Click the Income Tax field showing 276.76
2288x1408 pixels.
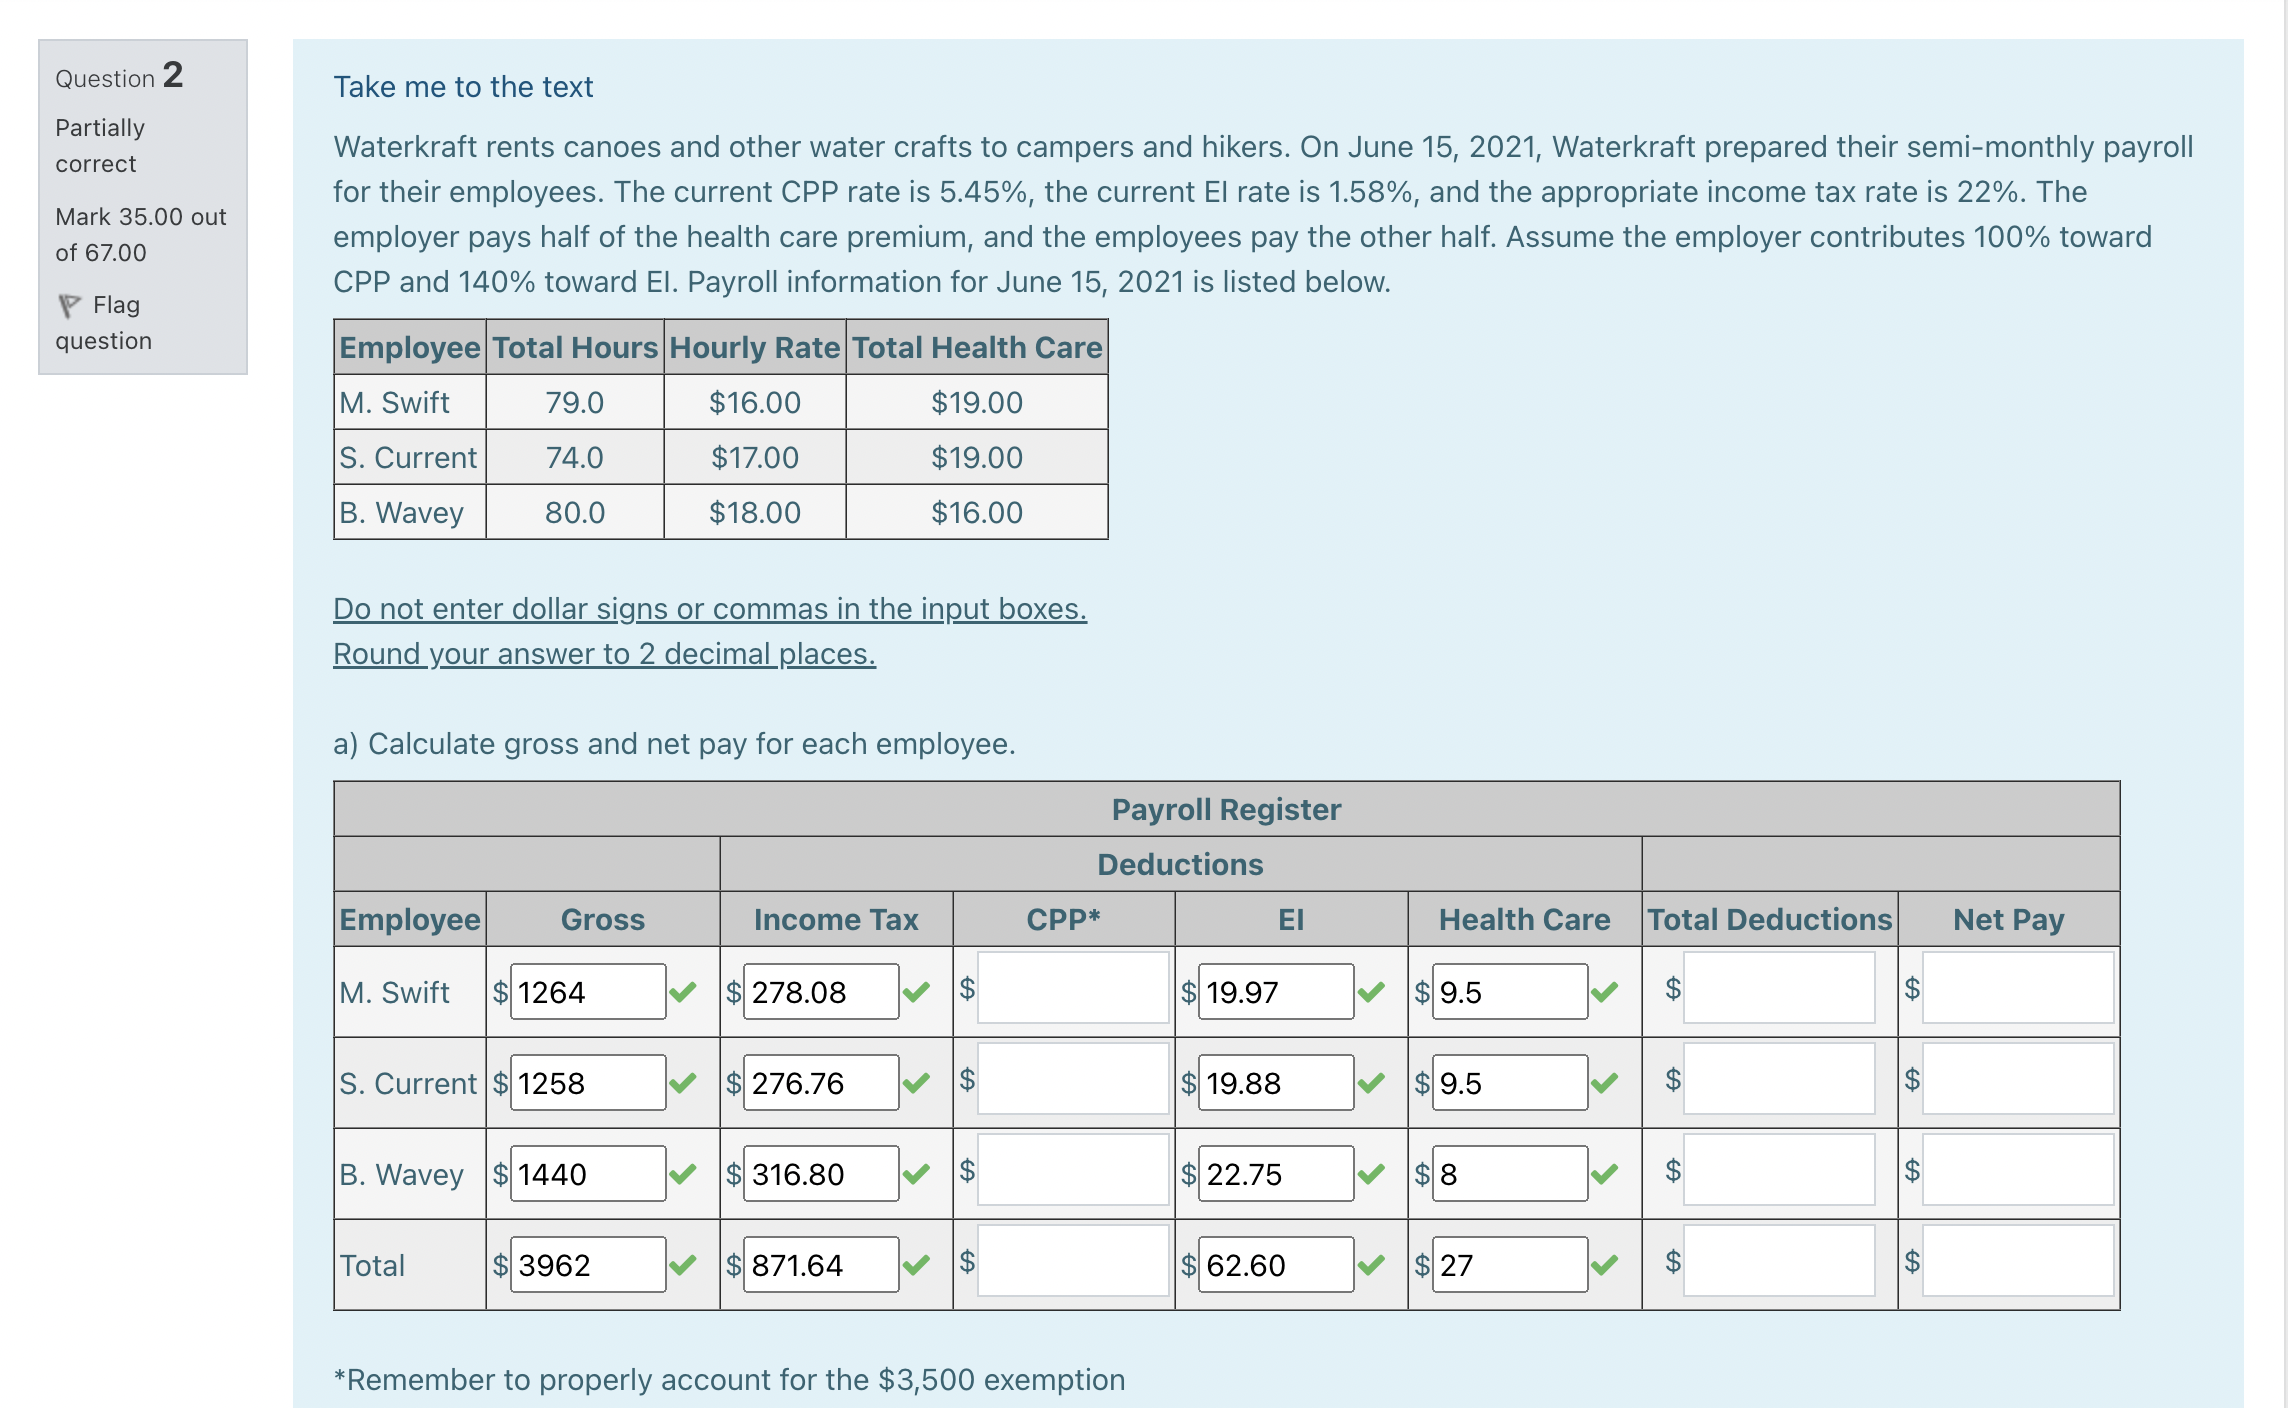(x=820, y=1083)
